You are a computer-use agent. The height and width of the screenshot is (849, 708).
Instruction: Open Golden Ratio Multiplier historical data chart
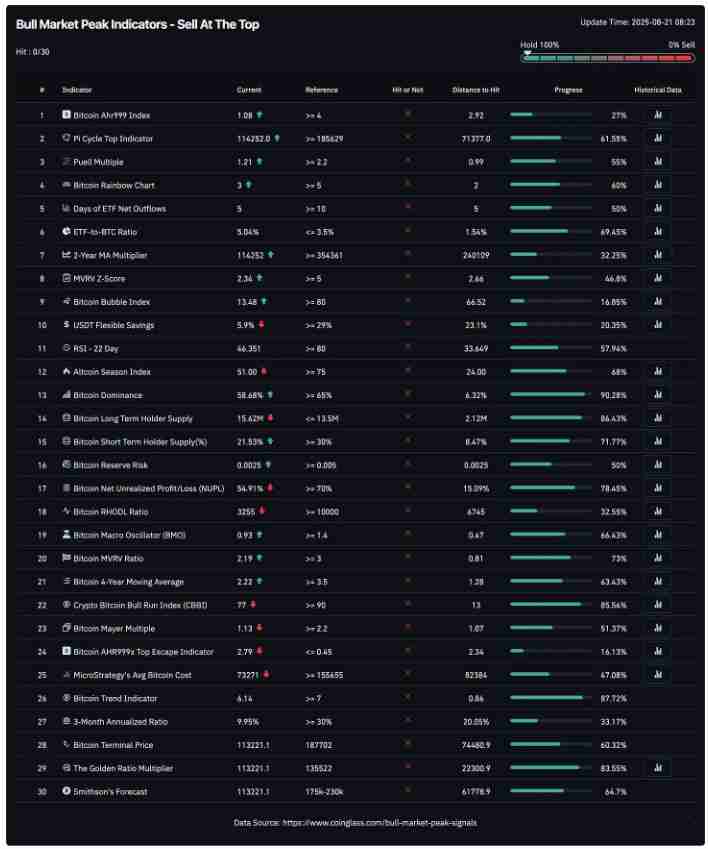[657, 768]
